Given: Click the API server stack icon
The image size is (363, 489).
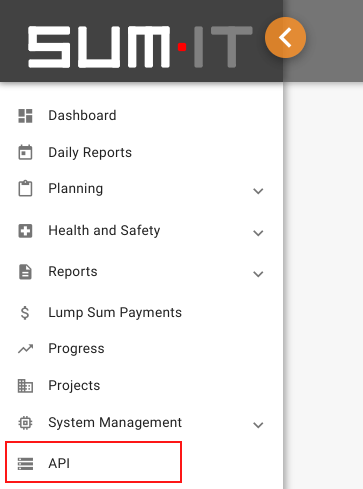Looking at the screenshot, I should (25, 464).
